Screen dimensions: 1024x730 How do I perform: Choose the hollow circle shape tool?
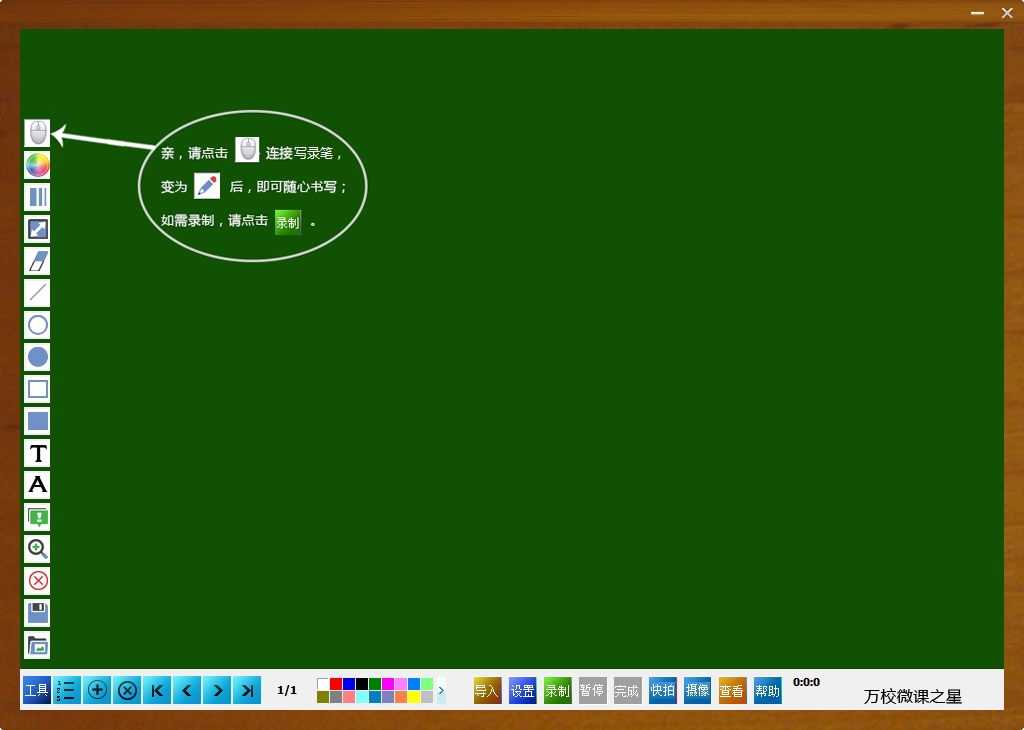point(37,325)
